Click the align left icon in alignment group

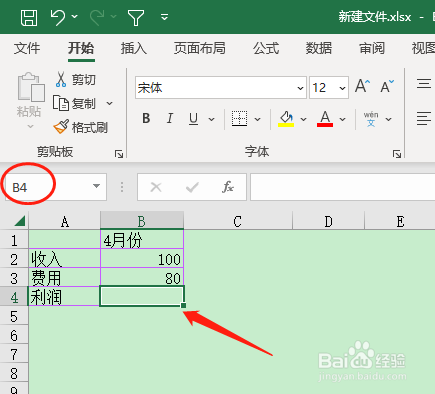tap(424, 119)
